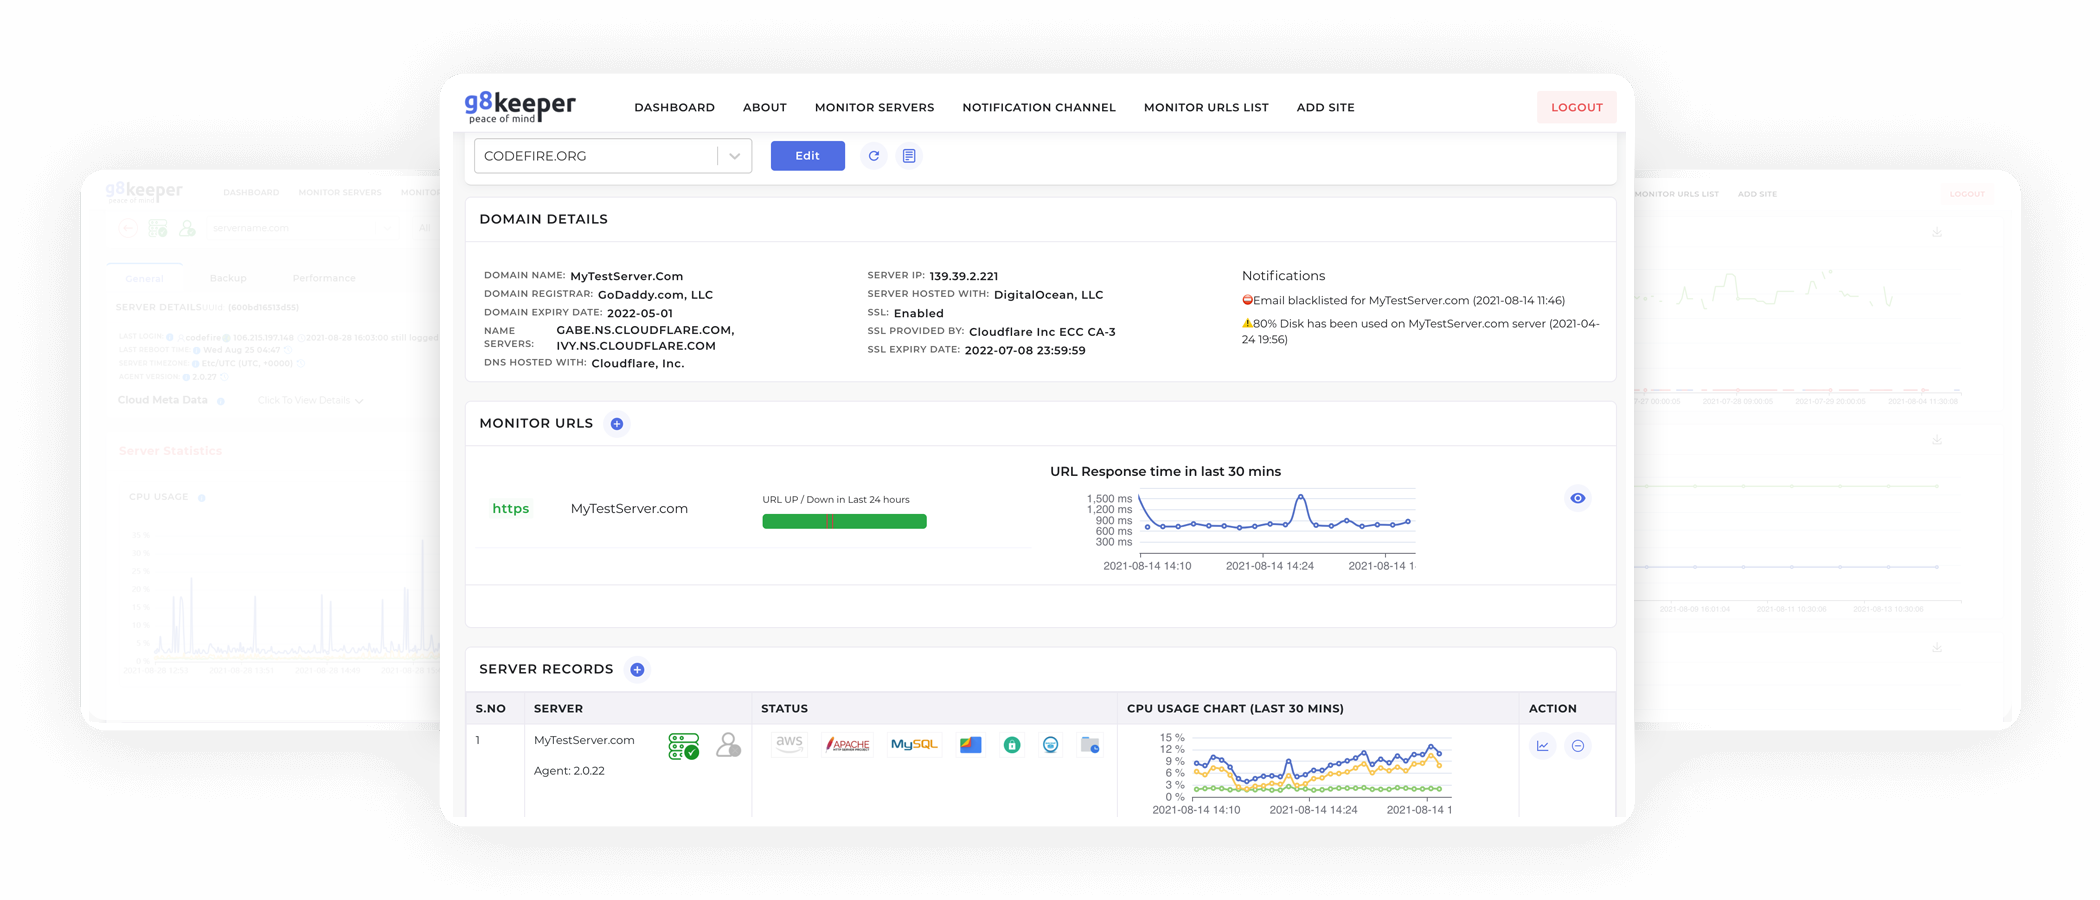Click the refresh icon beside Edit
The width and height of the screenshot is (2100, 900).
click(873, 156)
